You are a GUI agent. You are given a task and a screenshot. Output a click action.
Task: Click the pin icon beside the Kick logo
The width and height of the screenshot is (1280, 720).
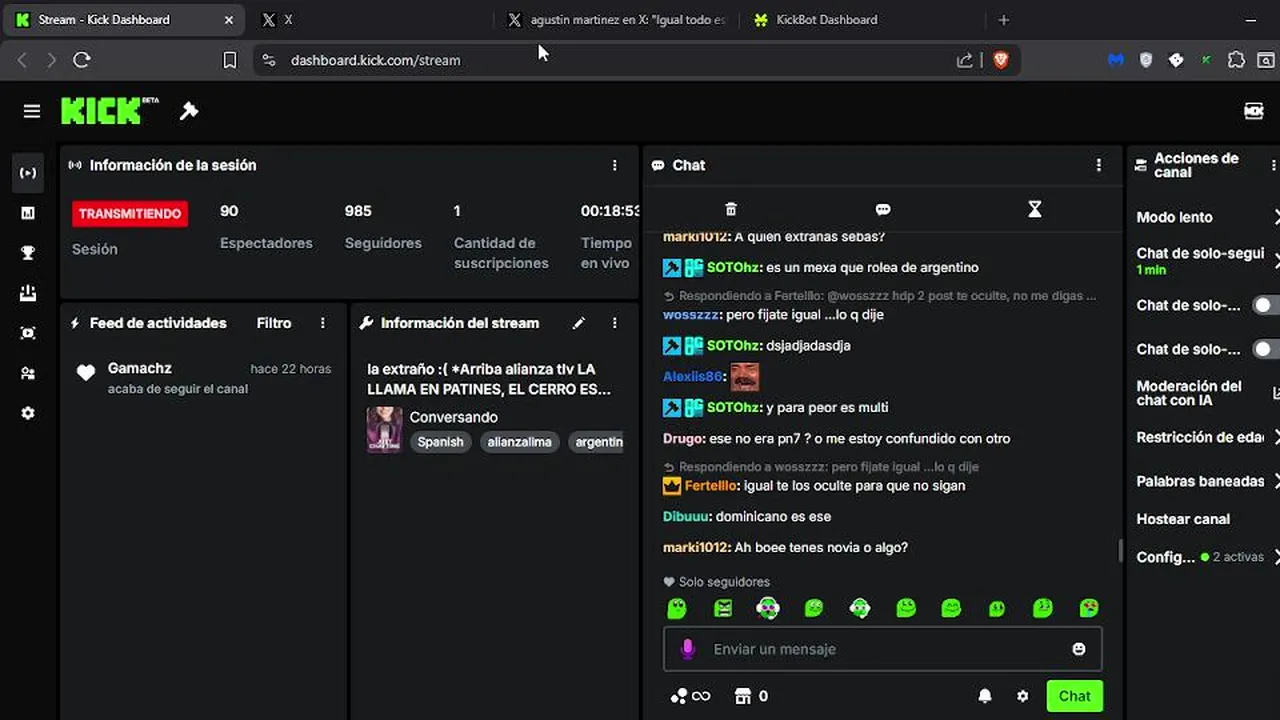[189, 111]
